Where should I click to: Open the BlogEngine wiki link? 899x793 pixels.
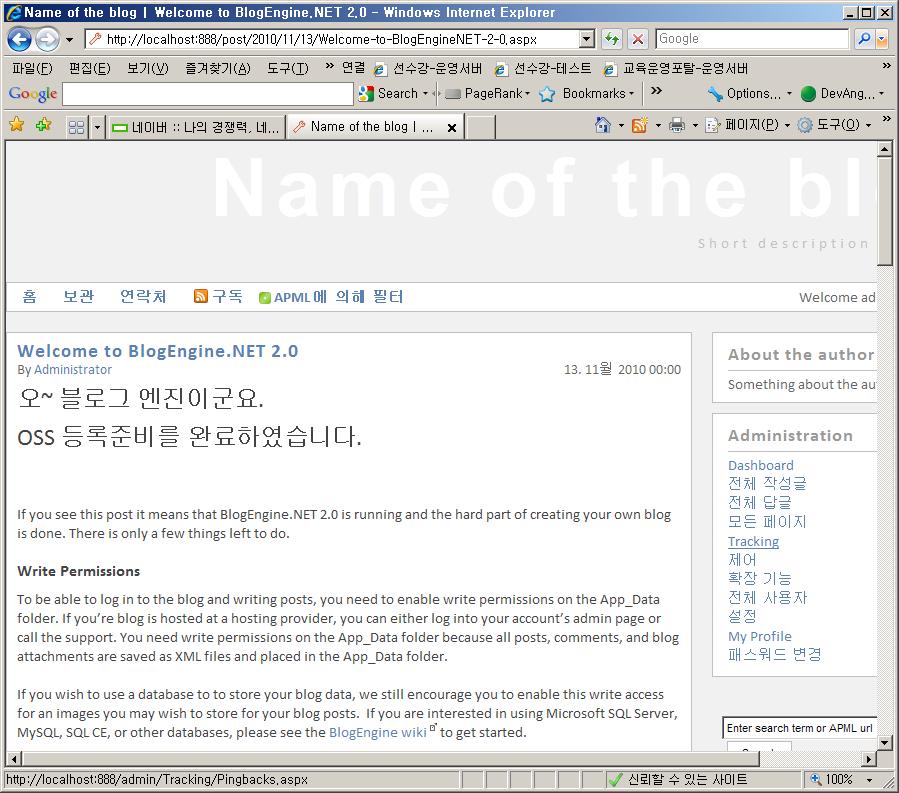pyautogui.click(x=378, y=732)
